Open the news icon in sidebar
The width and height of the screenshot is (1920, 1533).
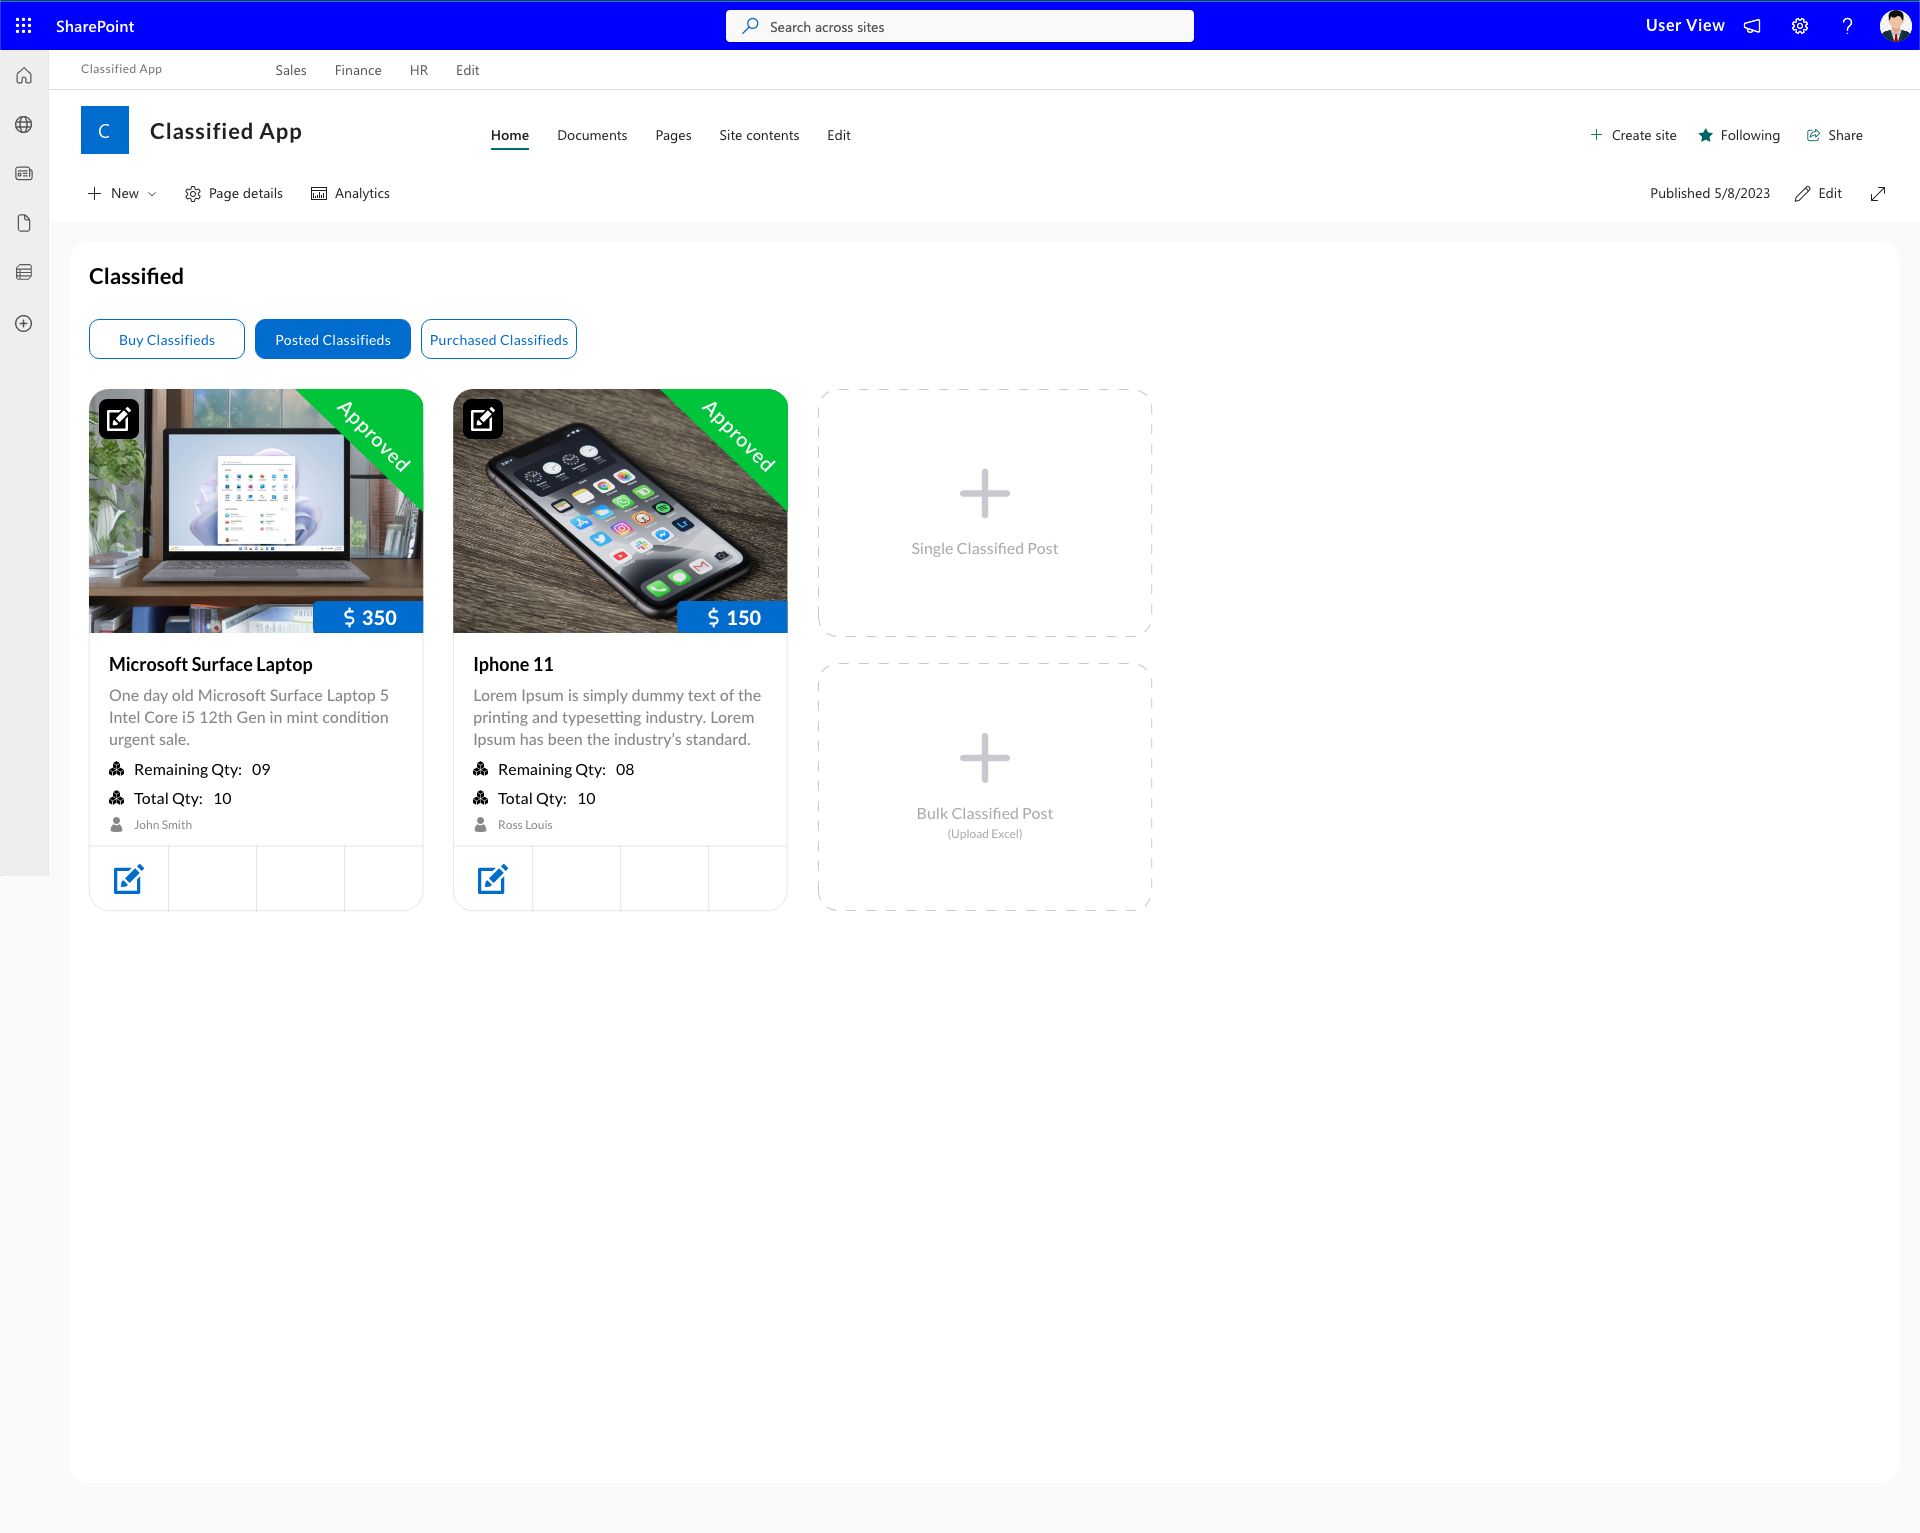[24, 174]
